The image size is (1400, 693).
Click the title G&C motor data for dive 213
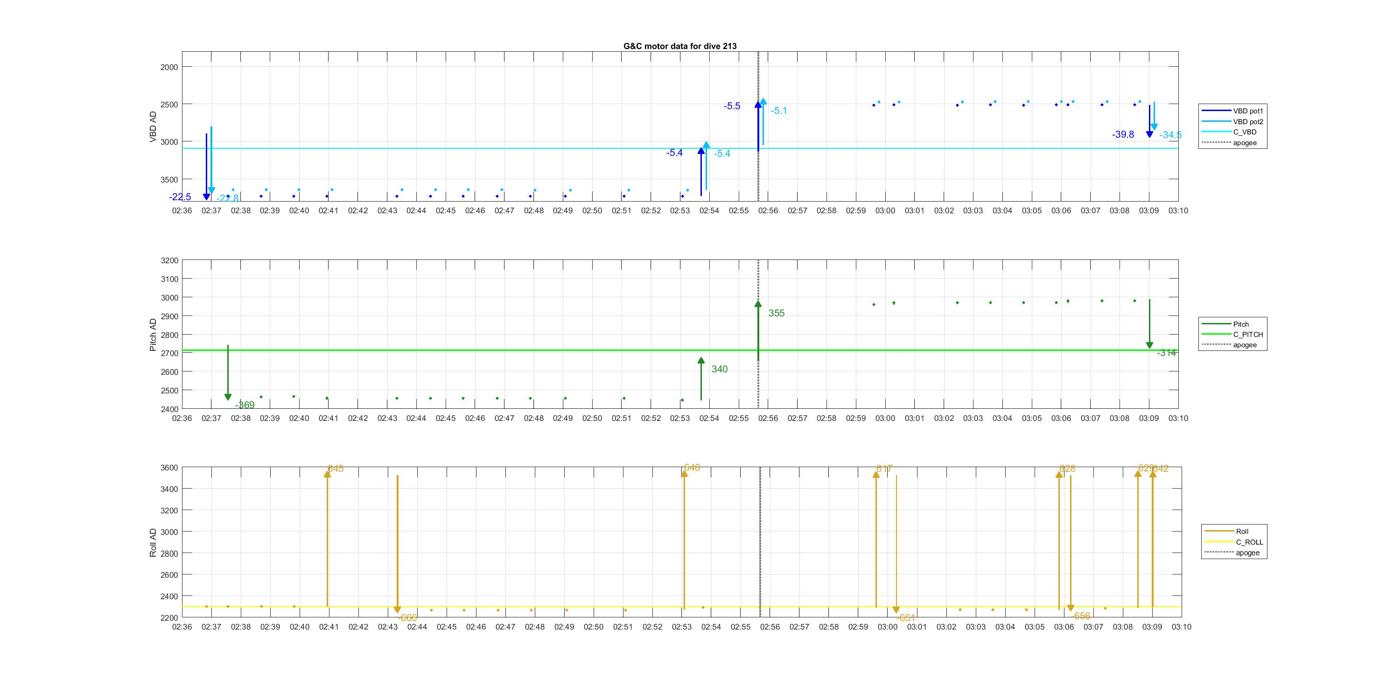680,46
